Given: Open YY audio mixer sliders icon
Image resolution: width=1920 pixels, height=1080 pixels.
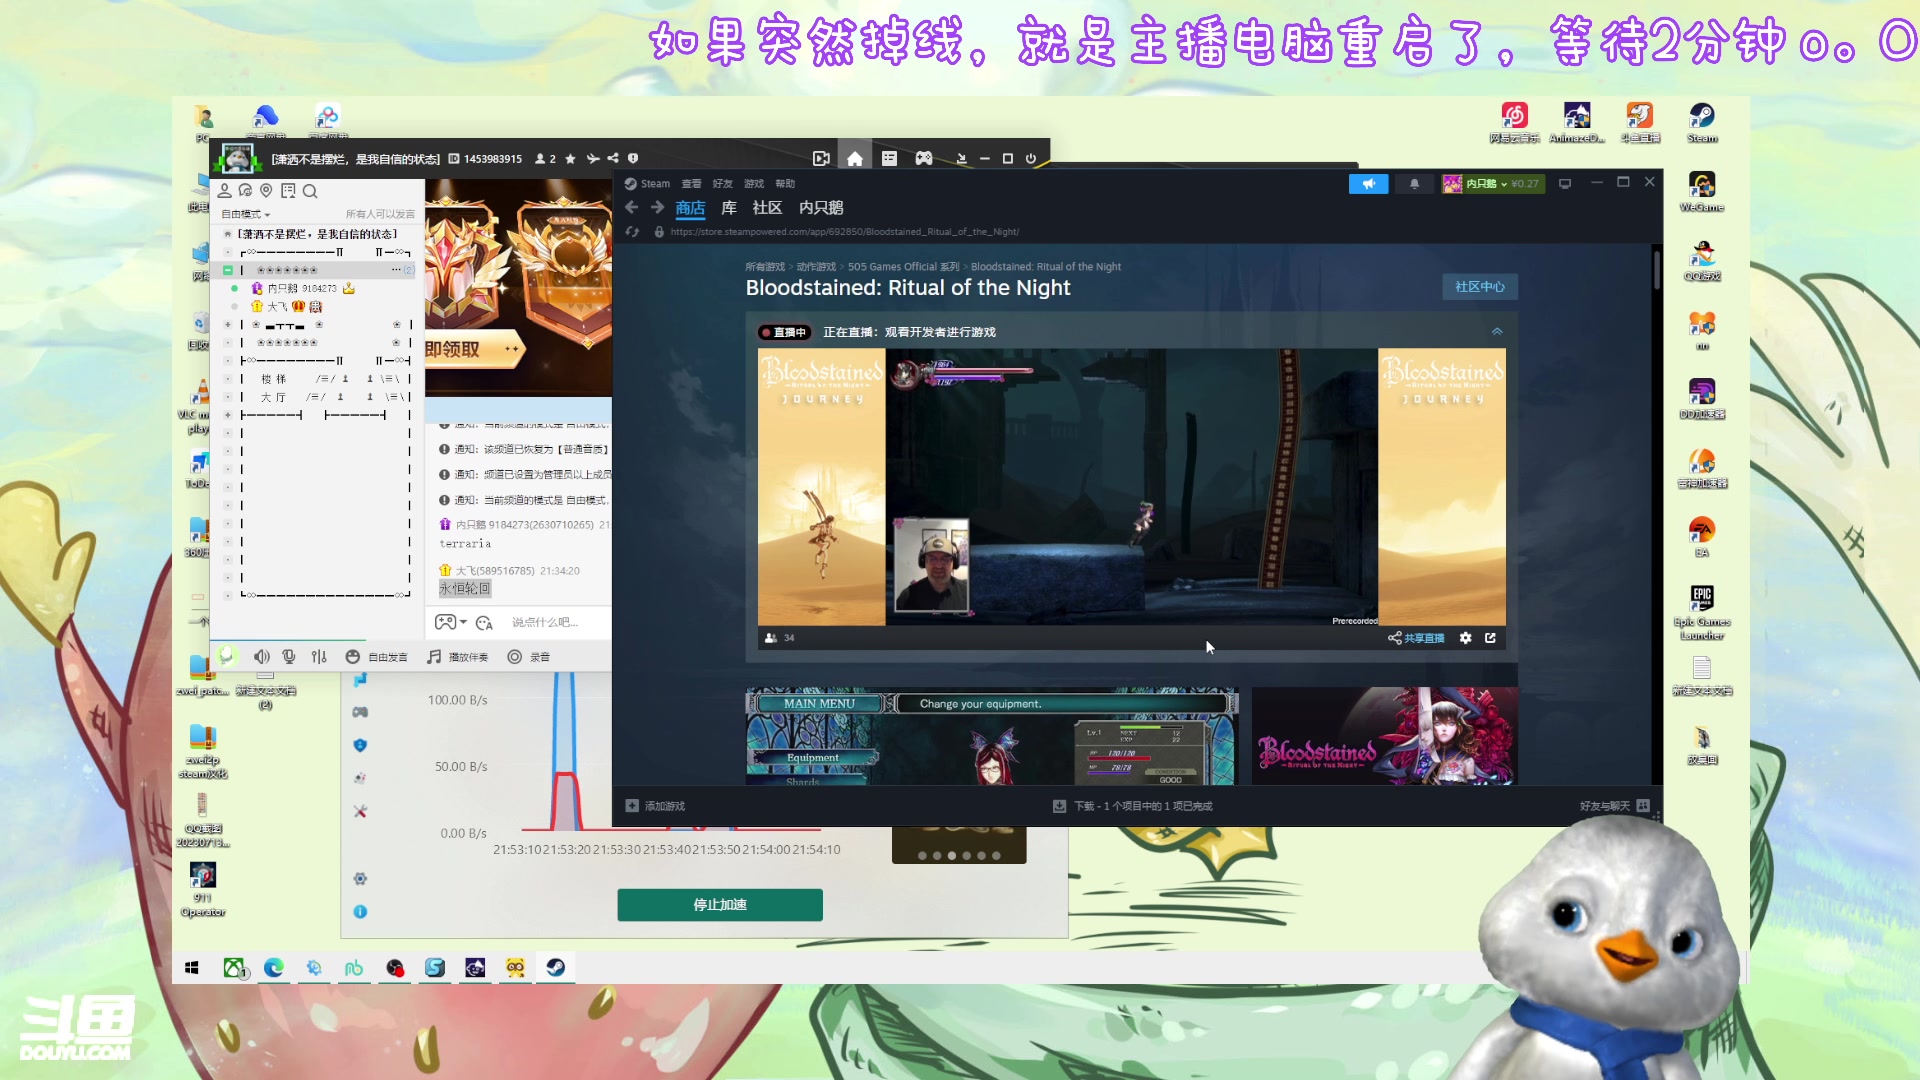Looking at the screenshot, I should click(x=319, y=656).
